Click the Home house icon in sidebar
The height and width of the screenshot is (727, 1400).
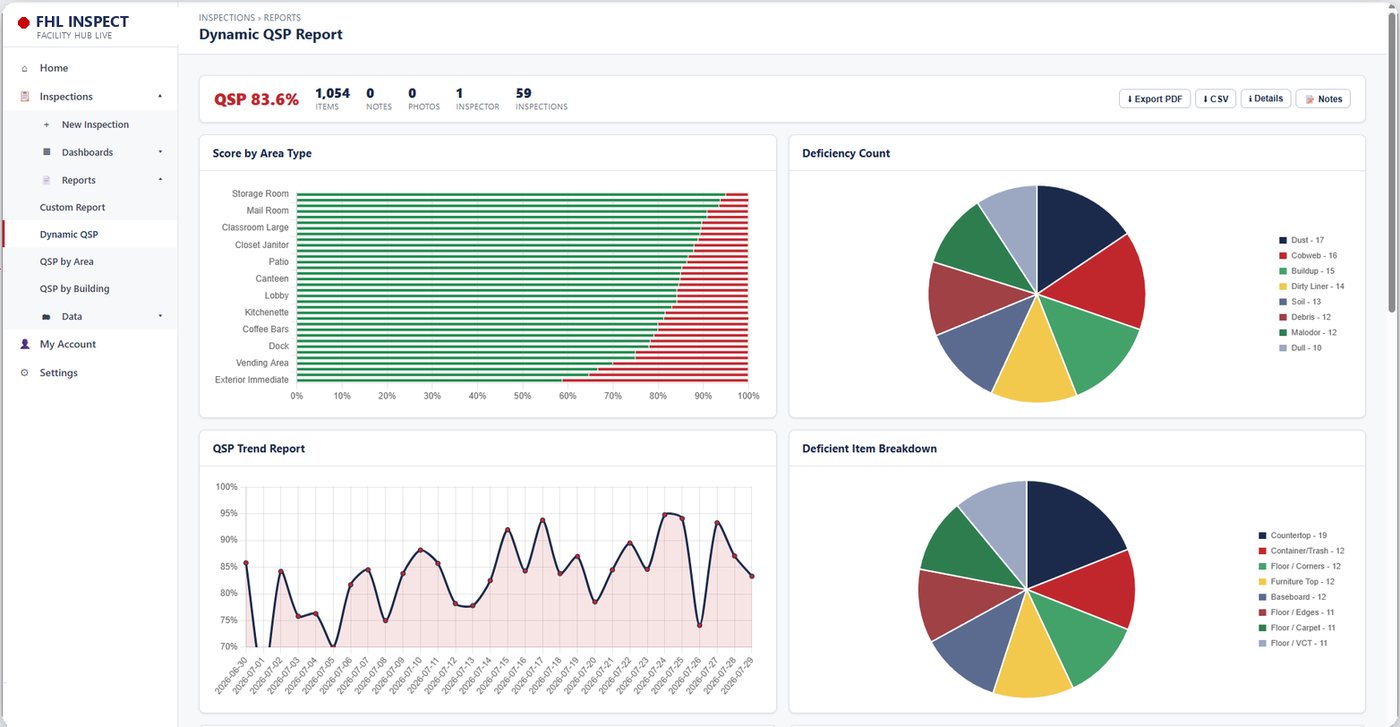[x=25, y=68]
